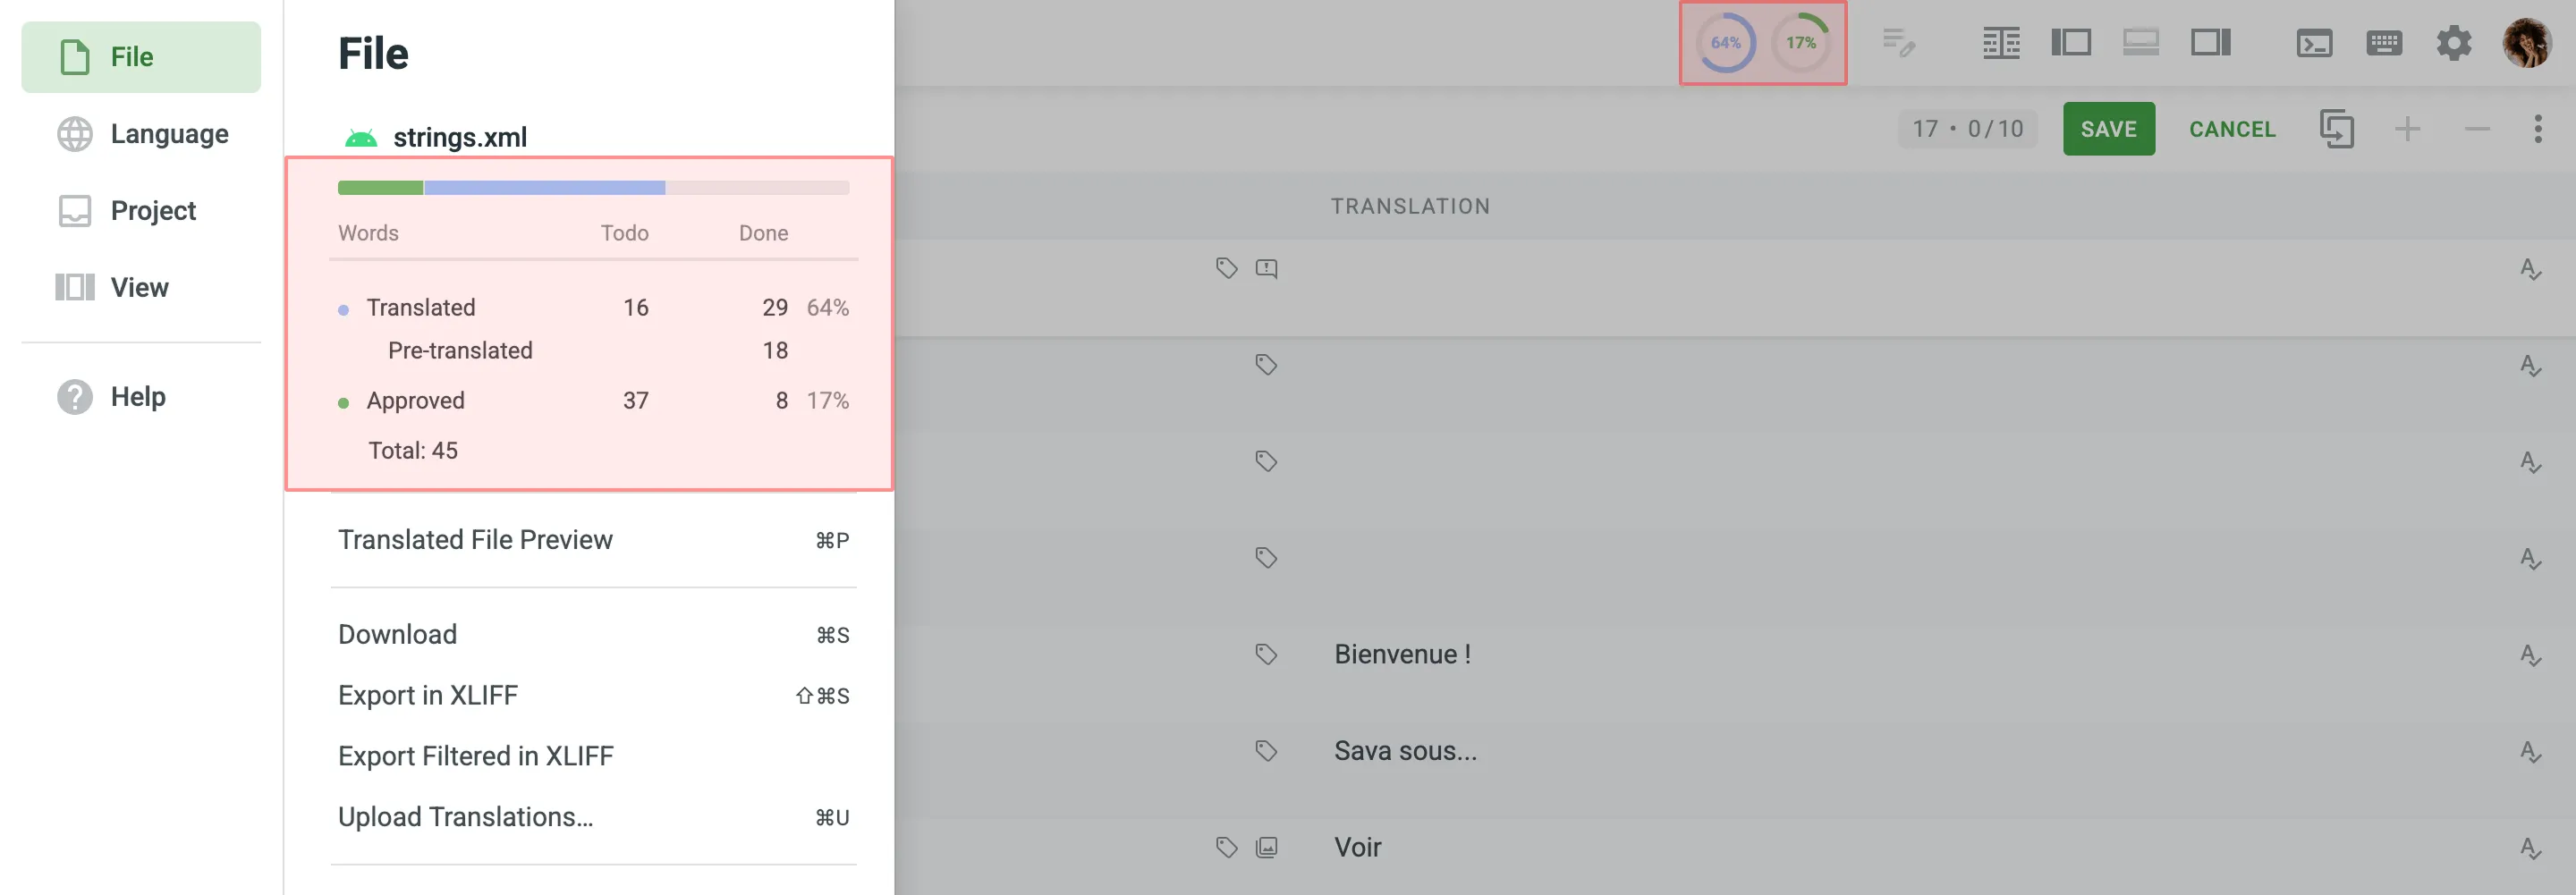Image resolution: width=2576 pixels, height=895 pixels.
Task: Click the duplicate strings toggle icon
Action: pyautogui.click(x=2337, y=128)
